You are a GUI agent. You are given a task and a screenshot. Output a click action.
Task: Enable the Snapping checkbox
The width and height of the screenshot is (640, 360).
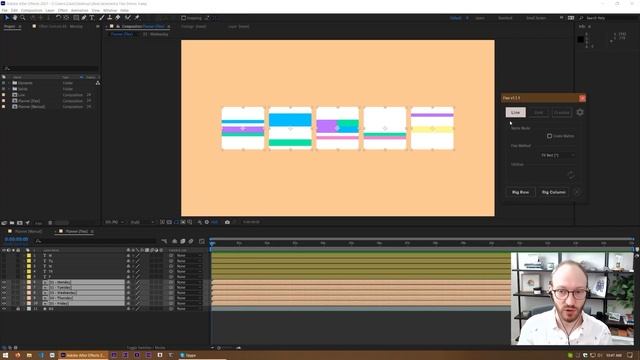184,18
